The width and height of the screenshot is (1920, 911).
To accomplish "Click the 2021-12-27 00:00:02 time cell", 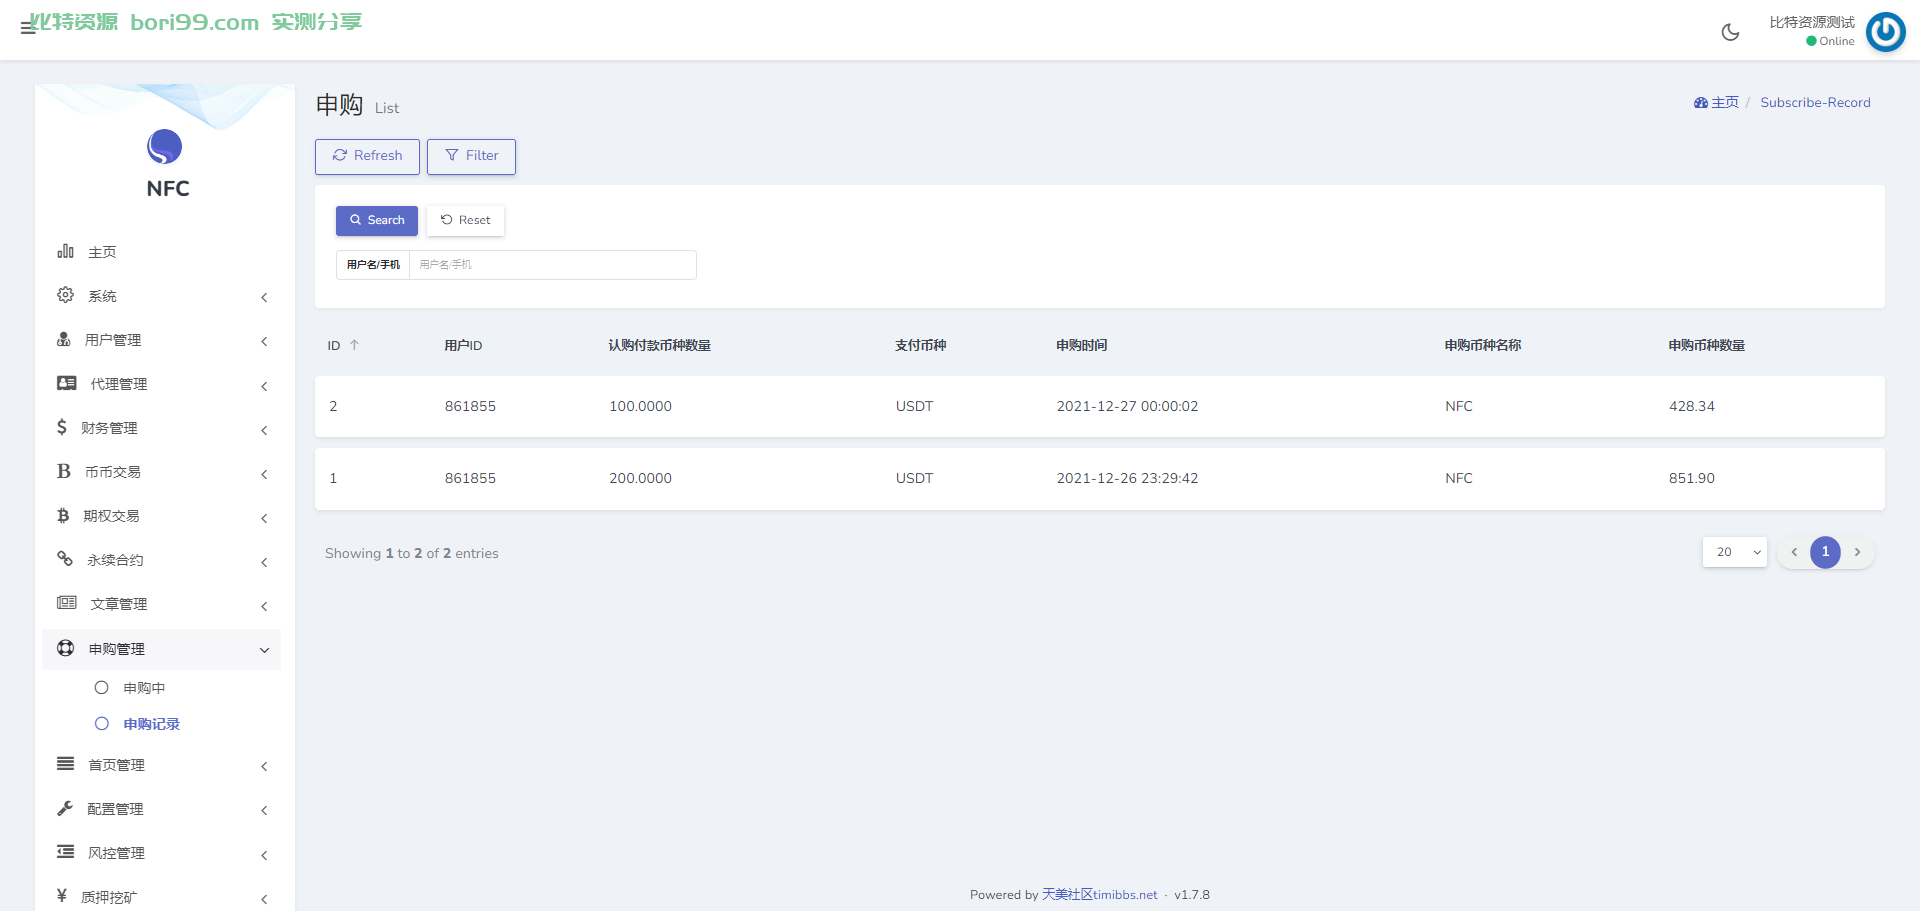I will [x=1127, y=406].
